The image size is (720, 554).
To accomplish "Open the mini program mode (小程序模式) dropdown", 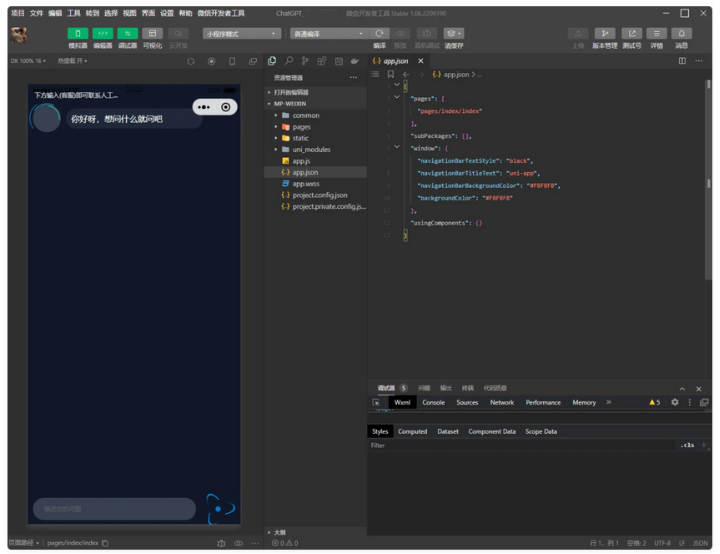I will tap(242, 34).
